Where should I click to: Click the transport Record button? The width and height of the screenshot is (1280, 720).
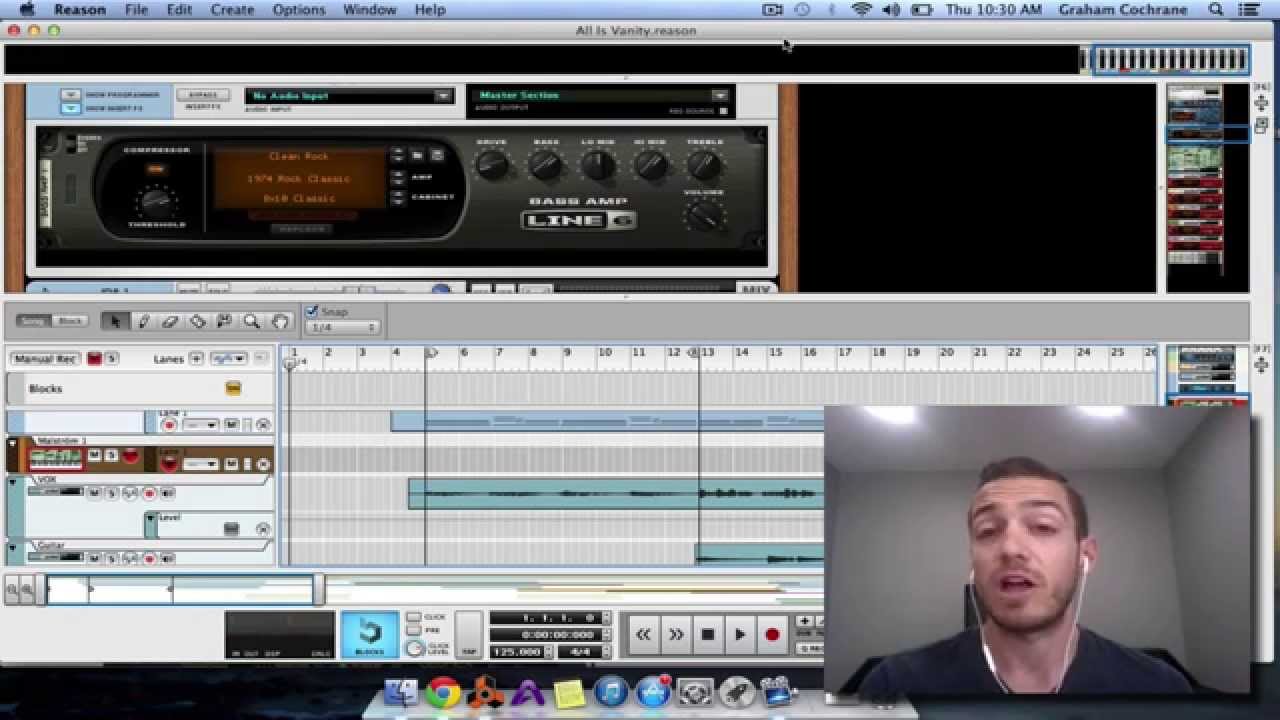[x=772, y=634]
